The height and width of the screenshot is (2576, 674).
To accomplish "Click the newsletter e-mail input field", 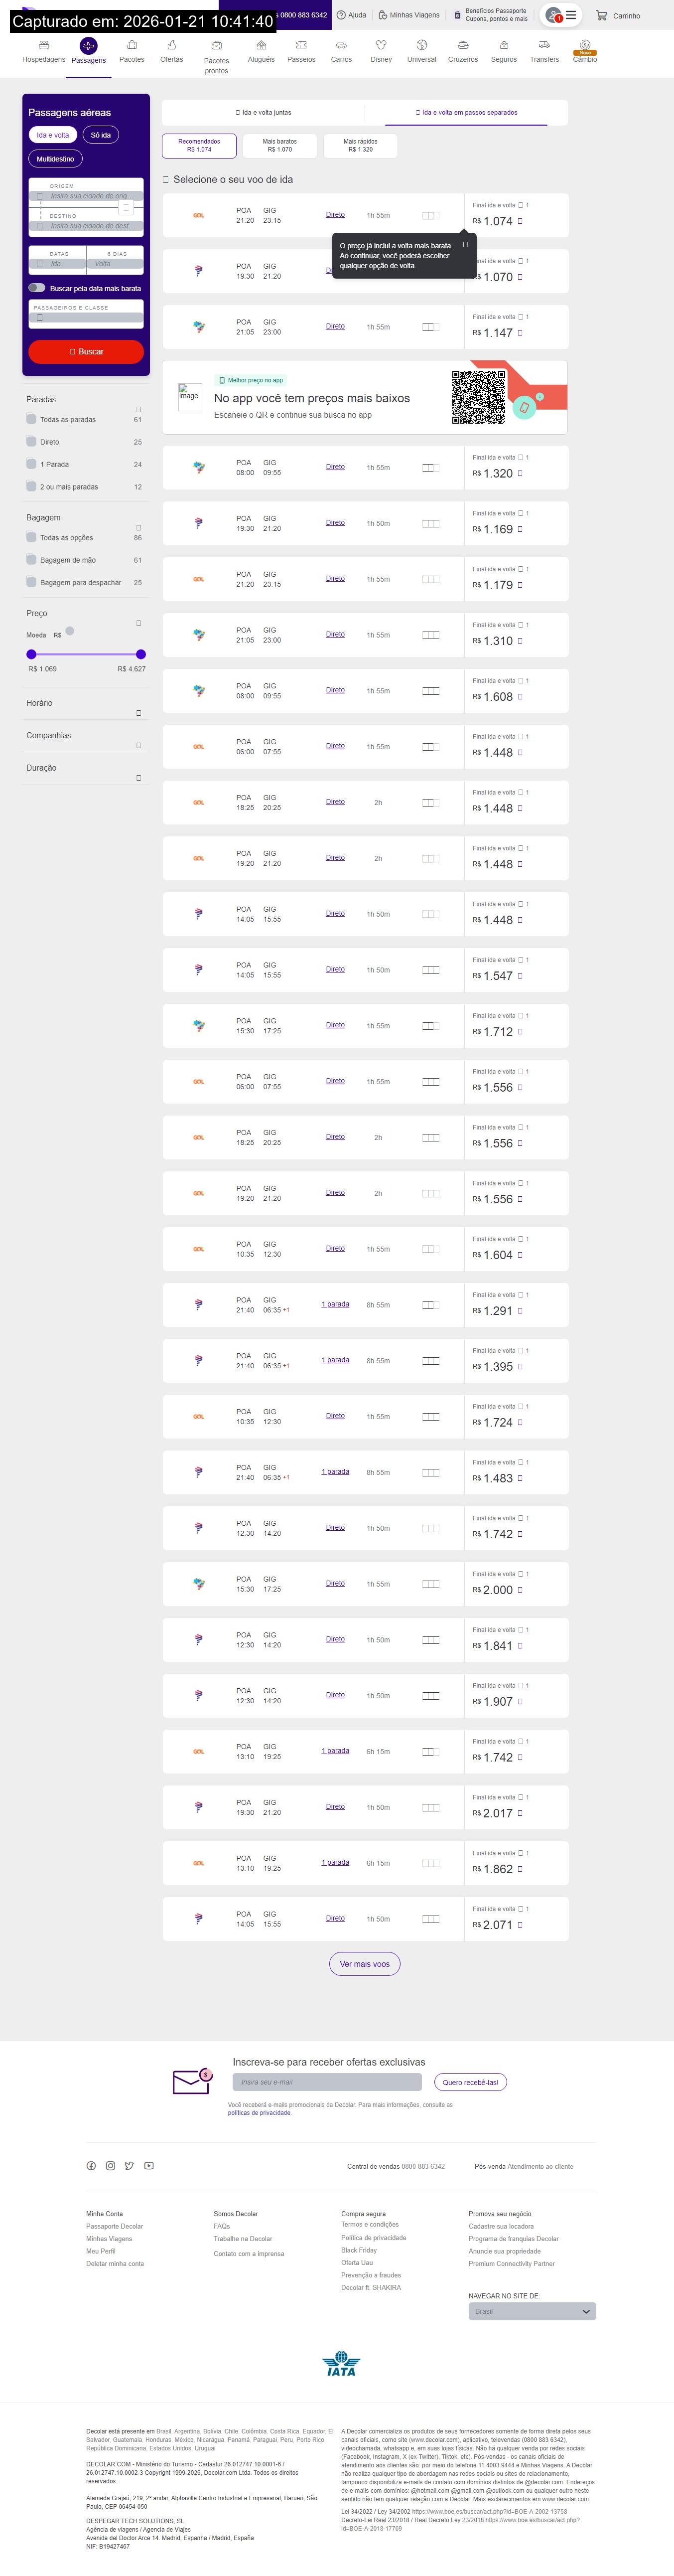I will 327,2082.
